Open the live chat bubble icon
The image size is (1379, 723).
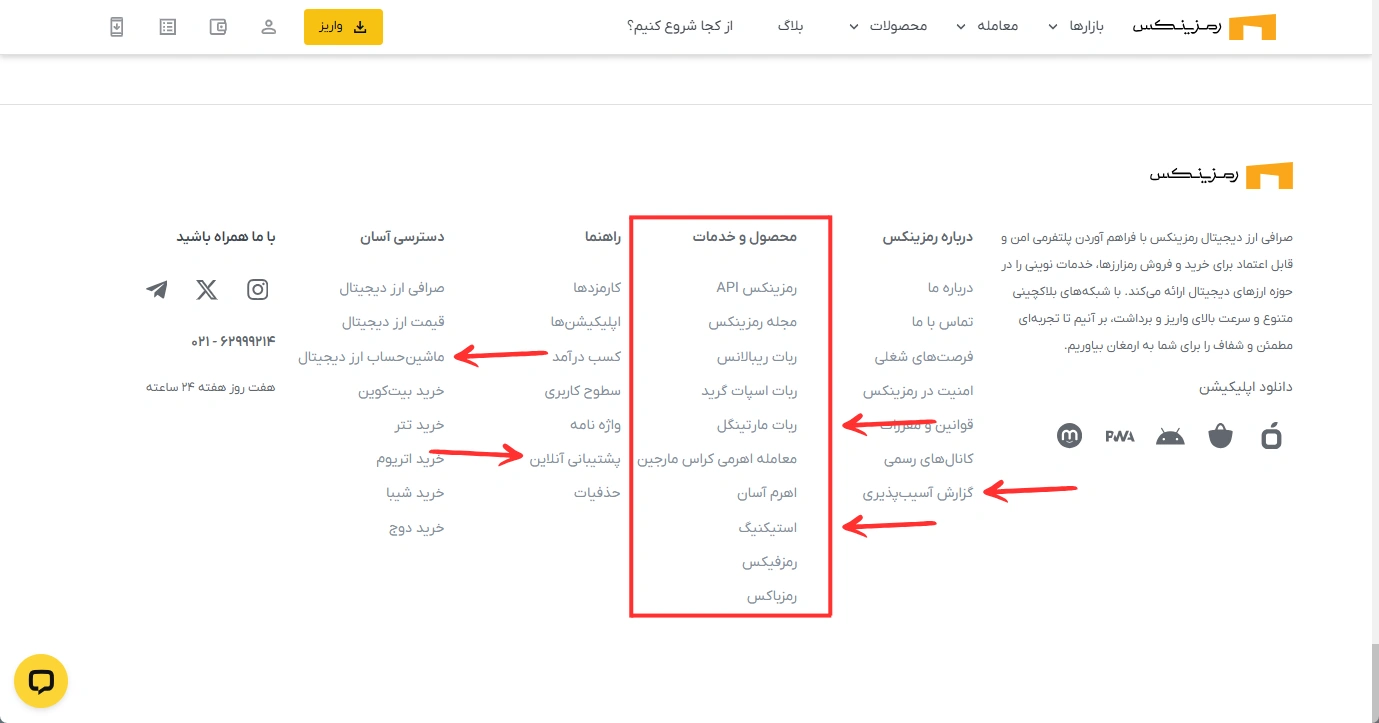click(x=41, y=682)
